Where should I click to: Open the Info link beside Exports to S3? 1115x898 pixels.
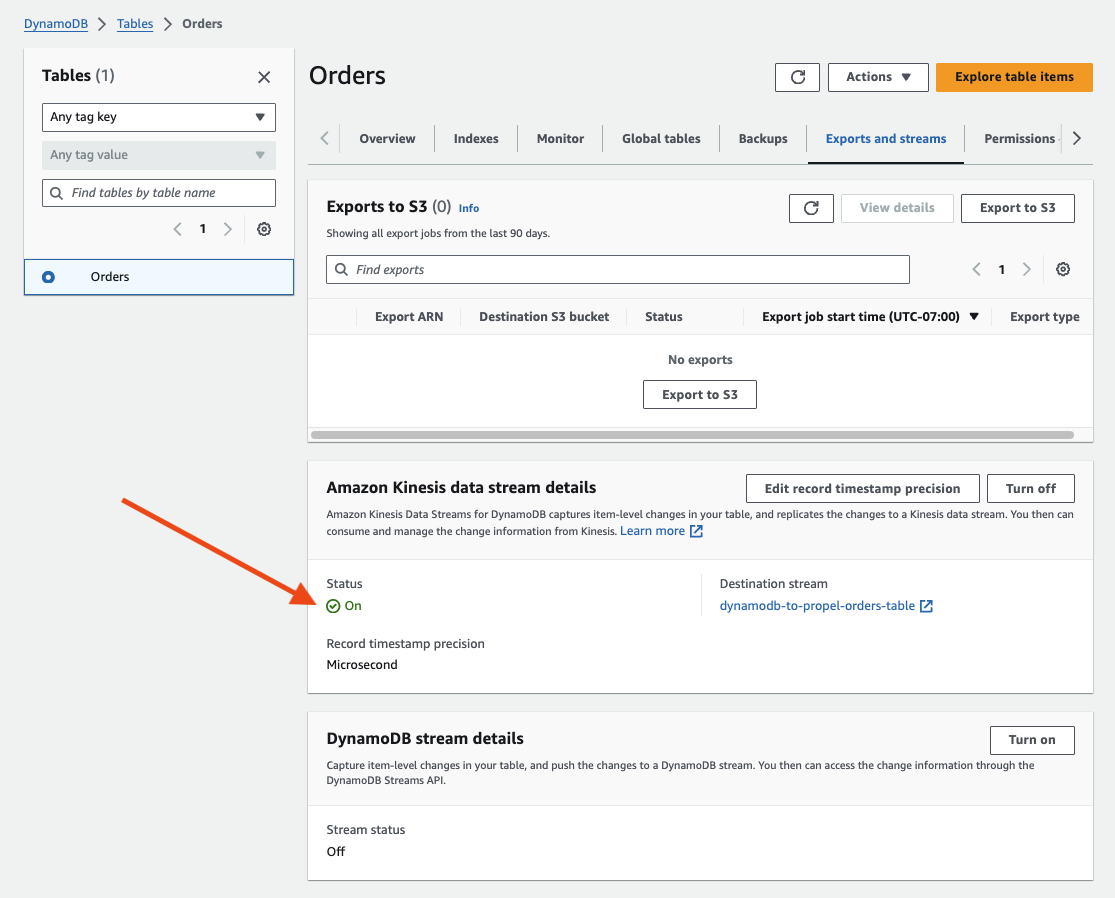[469, 208]
